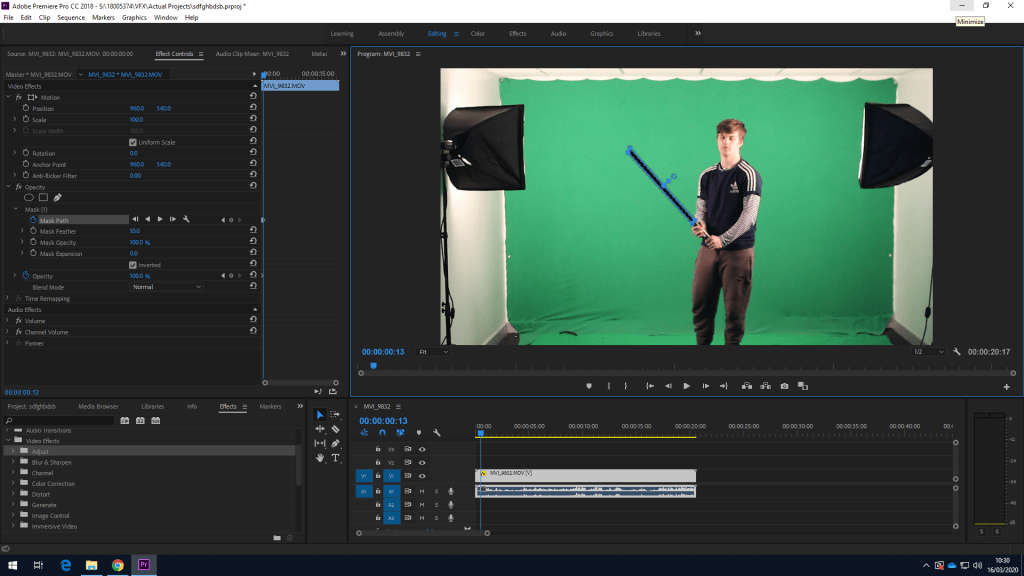Image resolution: width=1024 pixels, height=576 pixels.
Task: Uncheck the Uniform Scale checkbox
Action: tap(133, 142)
